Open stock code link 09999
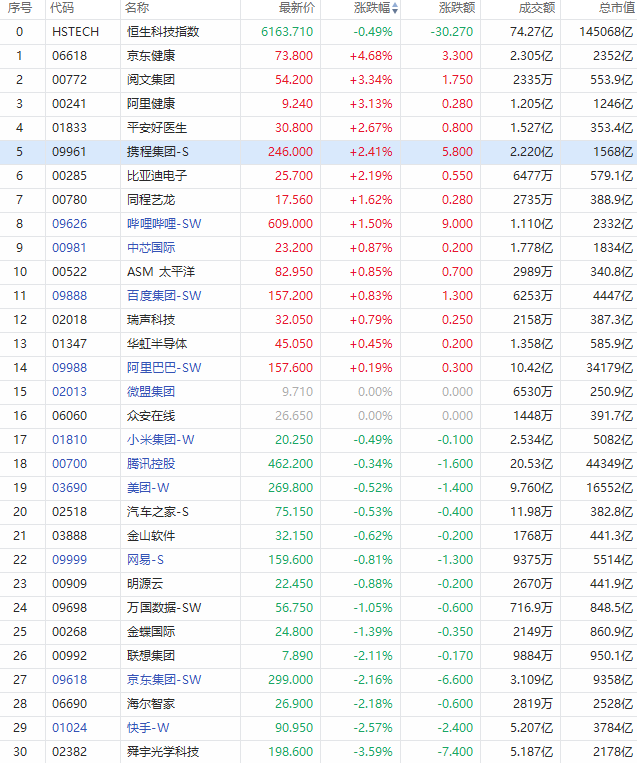 pyautogui.click(x=70, y=560)
